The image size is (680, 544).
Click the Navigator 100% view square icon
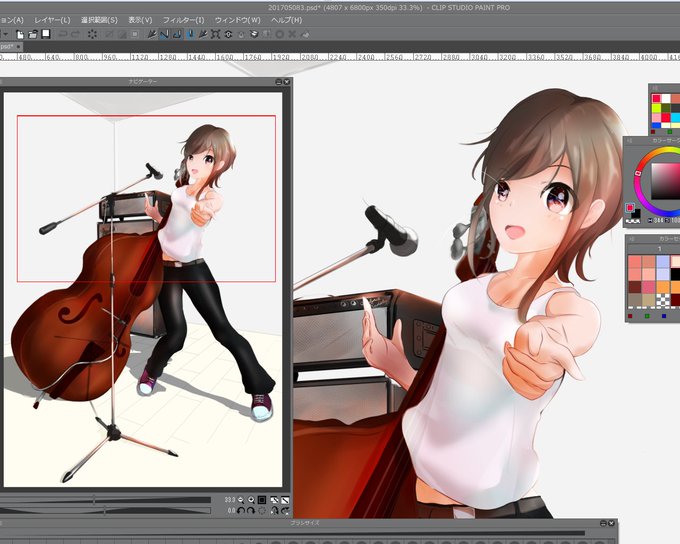(262, 500)
